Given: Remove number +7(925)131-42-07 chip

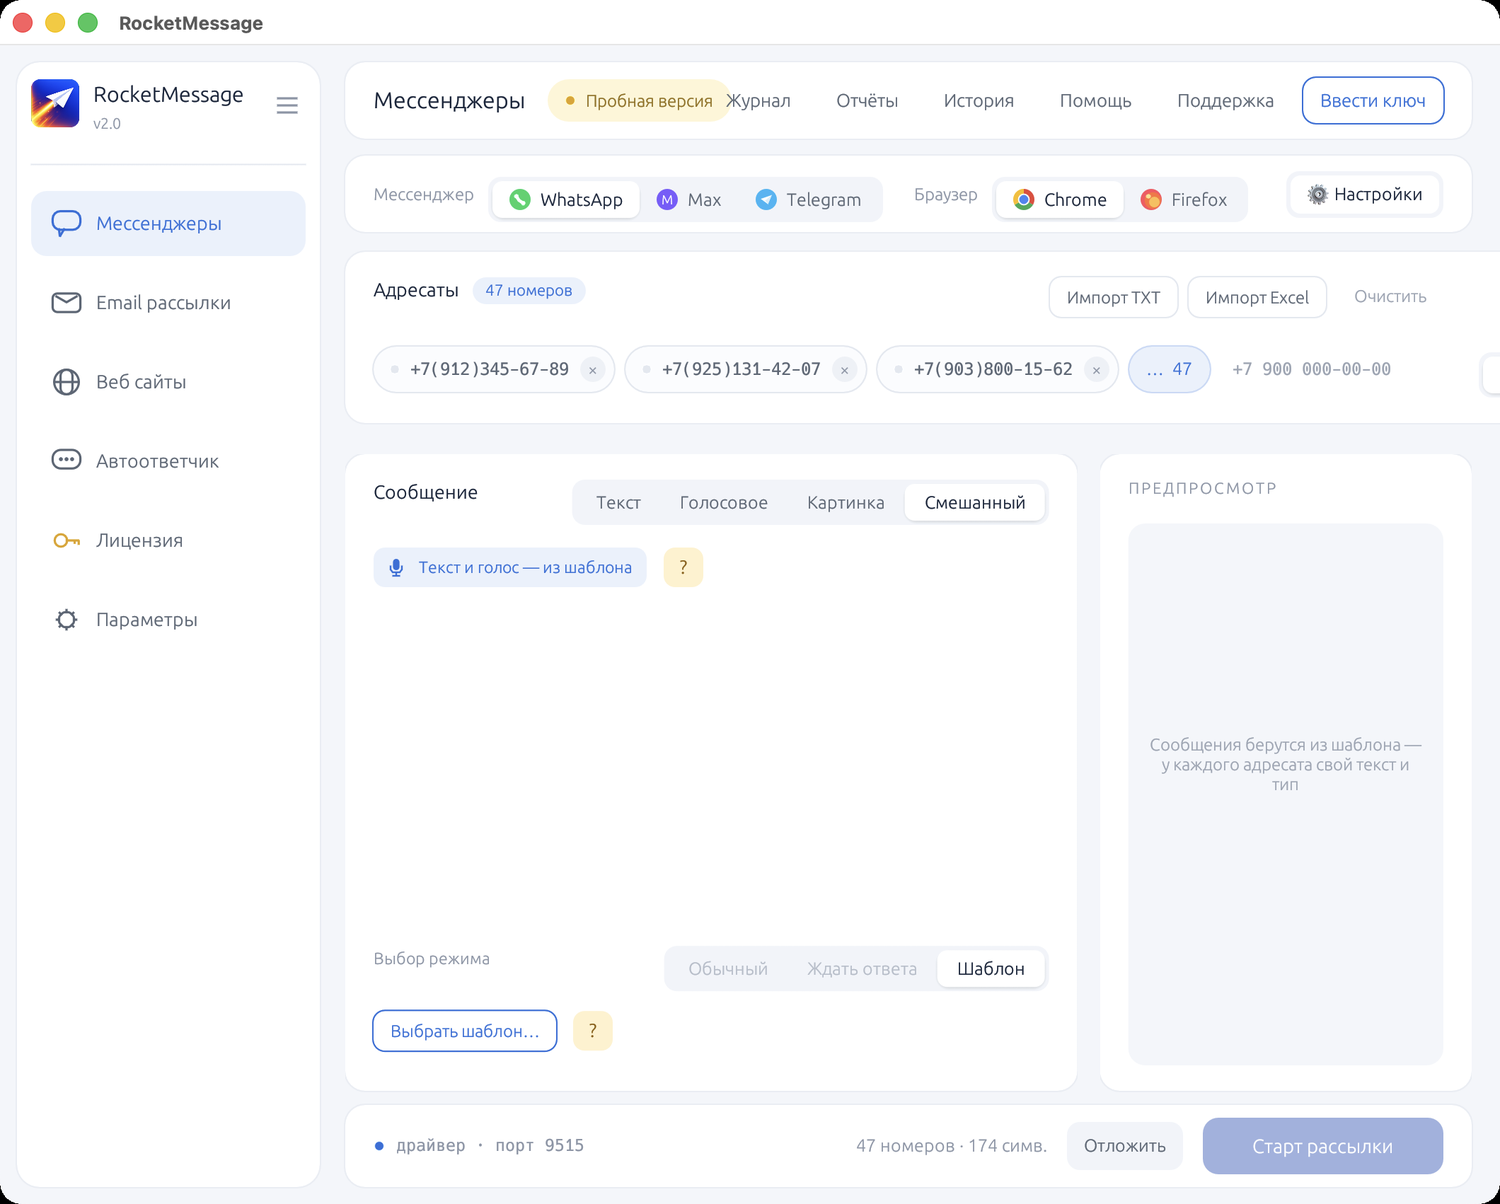Looking at the screenshot, I should click(845, 370).
